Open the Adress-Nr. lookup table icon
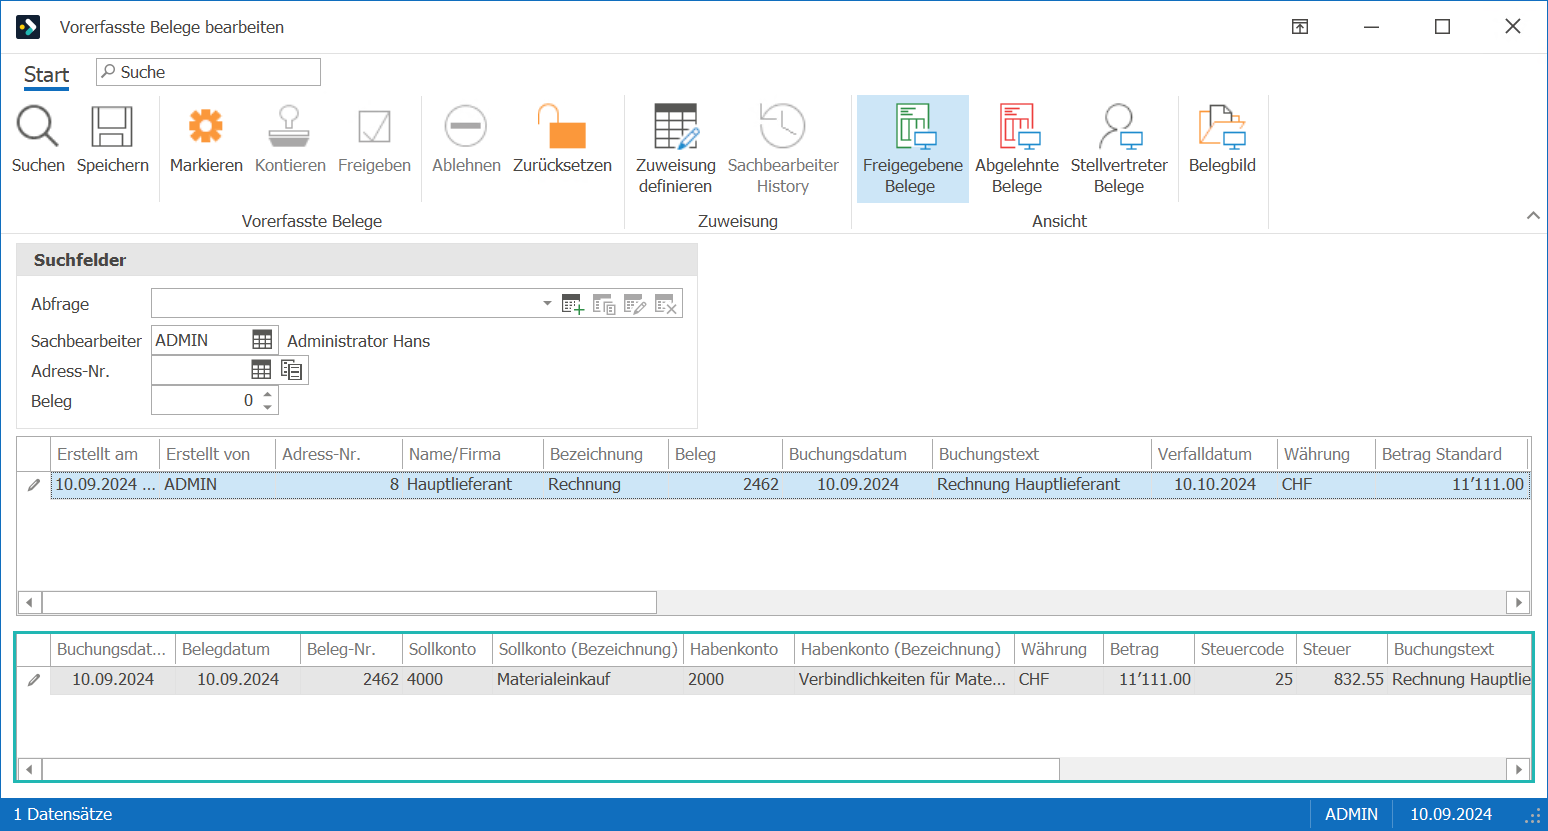The width and height of the screenshot is (1548, 831). click(261, 370)
